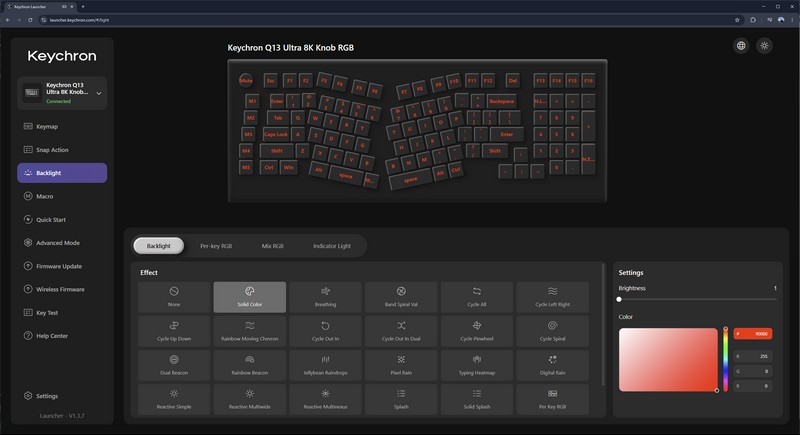Choose the Cycle Spiral effect
The image size is (800, 435).
click(553, 331)
